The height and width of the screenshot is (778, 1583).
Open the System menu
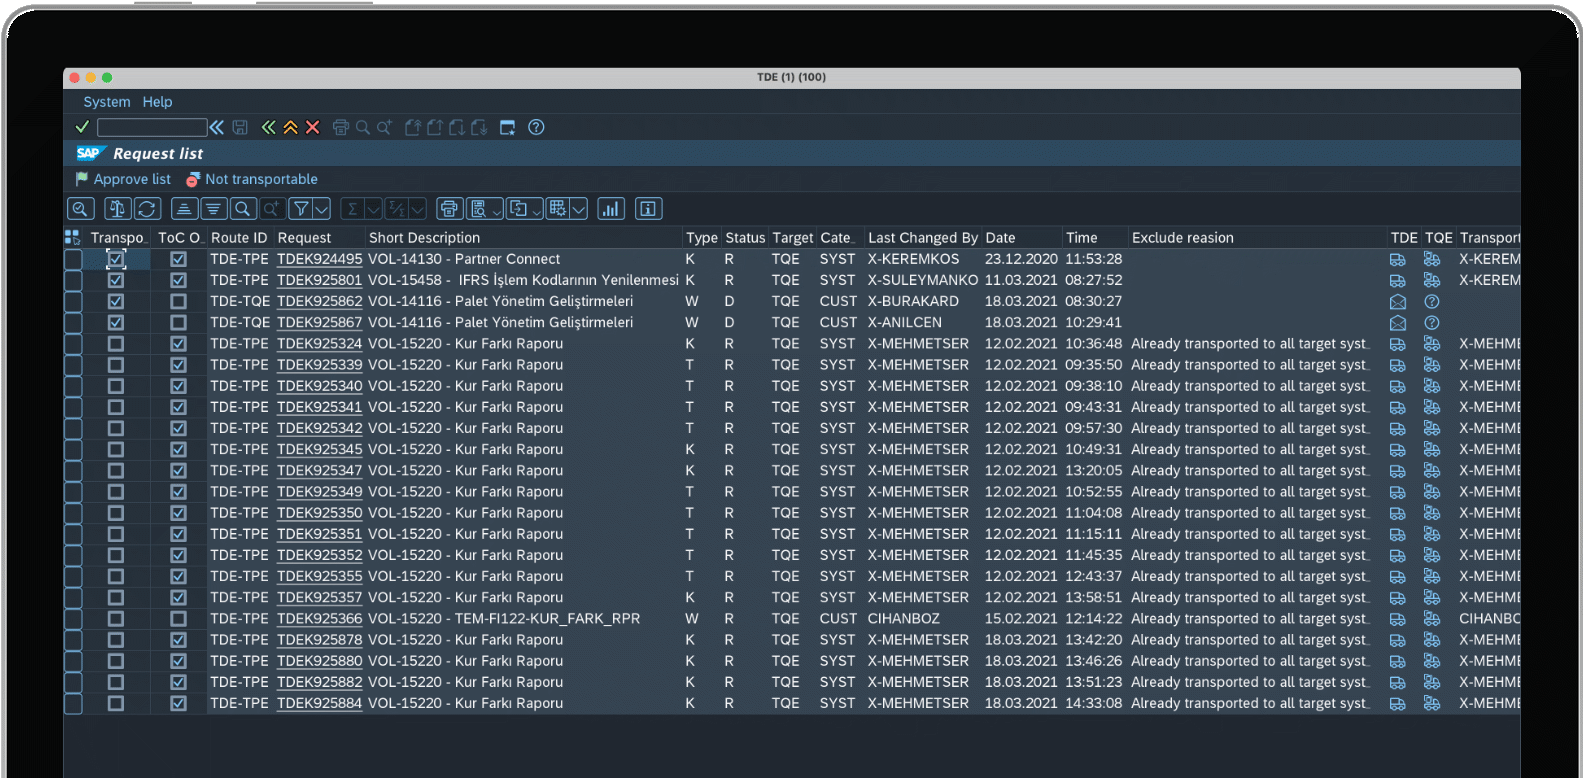pos(107,102)
